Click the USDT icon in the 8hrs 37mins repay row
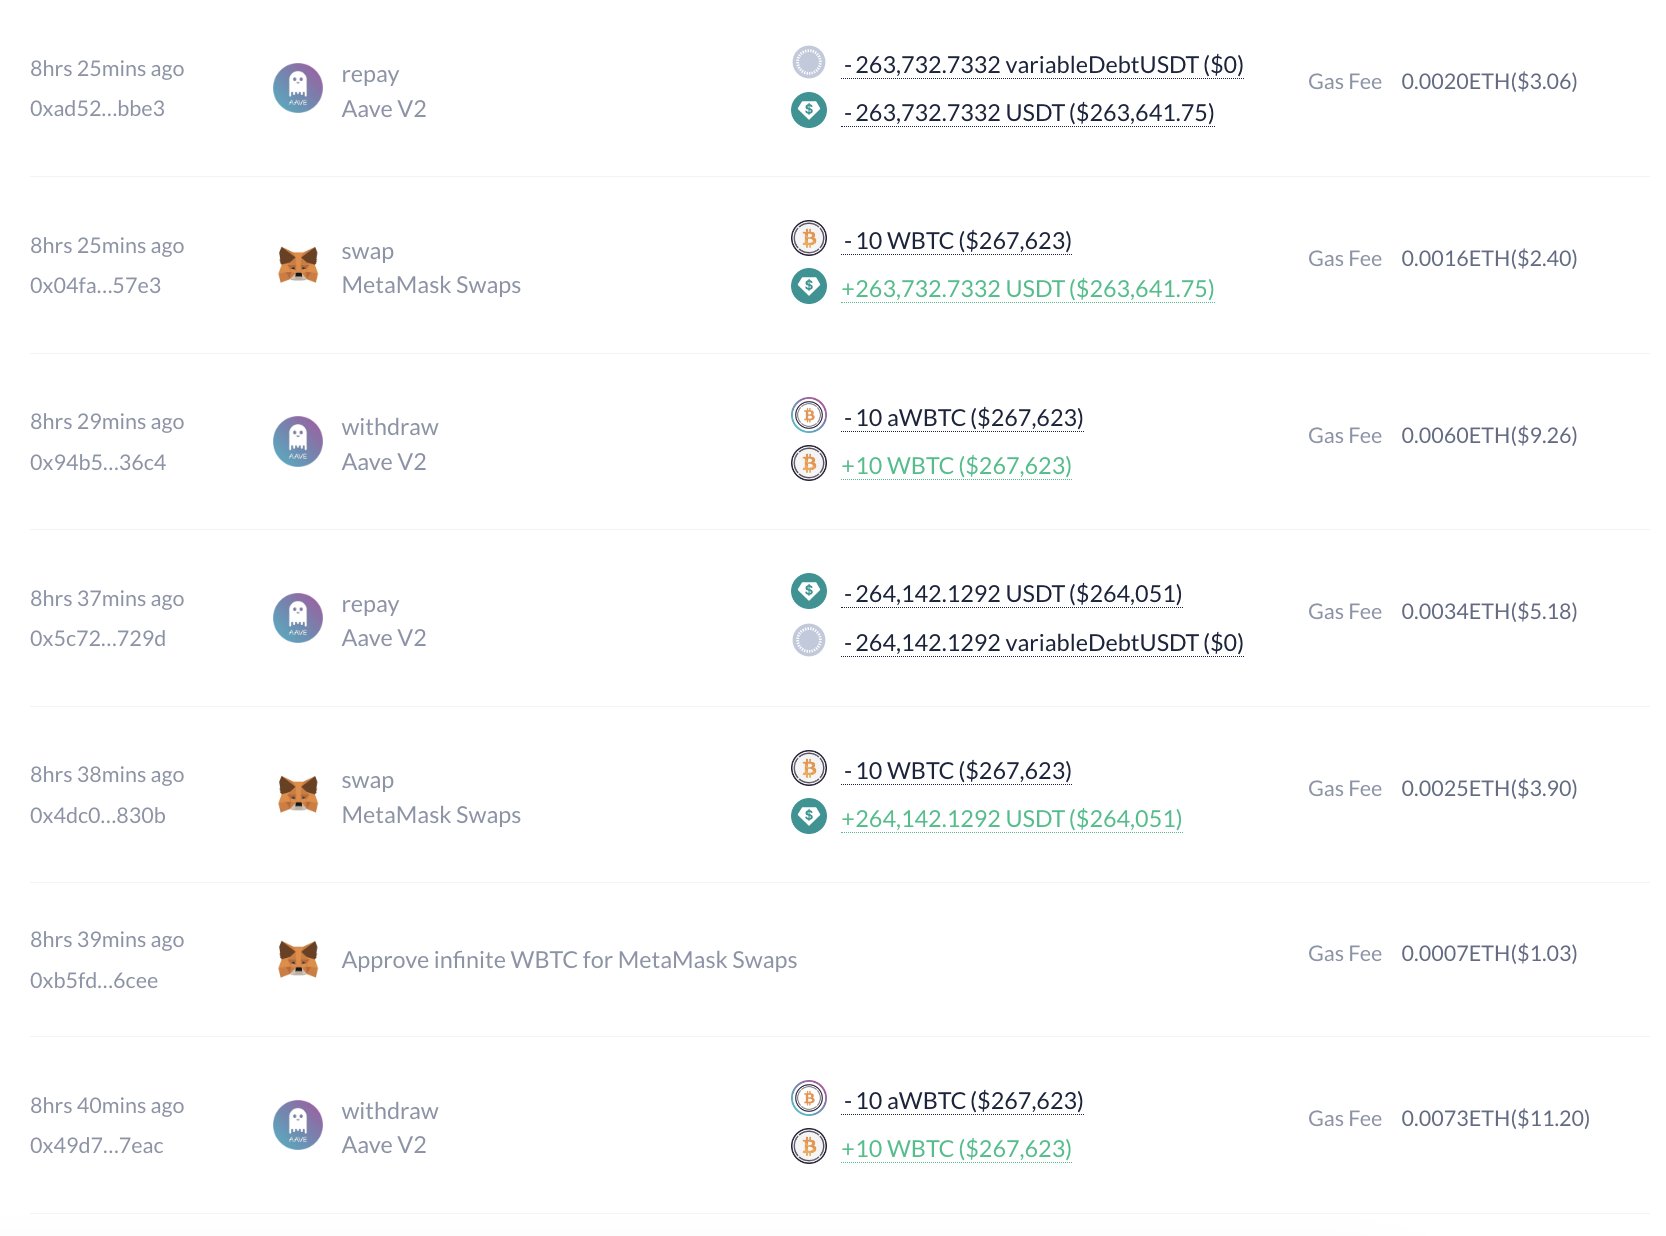The image size is (1666, 1236). (808, 592)
